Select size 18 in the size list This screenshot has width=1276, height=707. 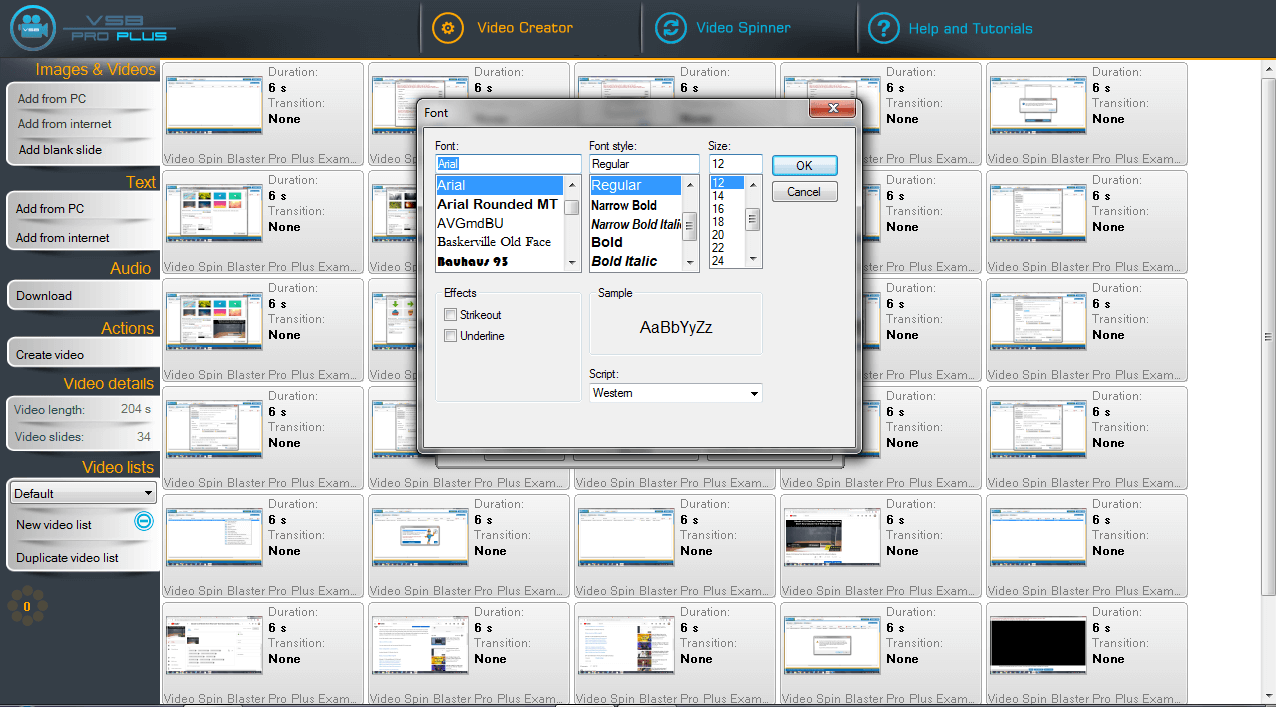(x=727, y=222)
